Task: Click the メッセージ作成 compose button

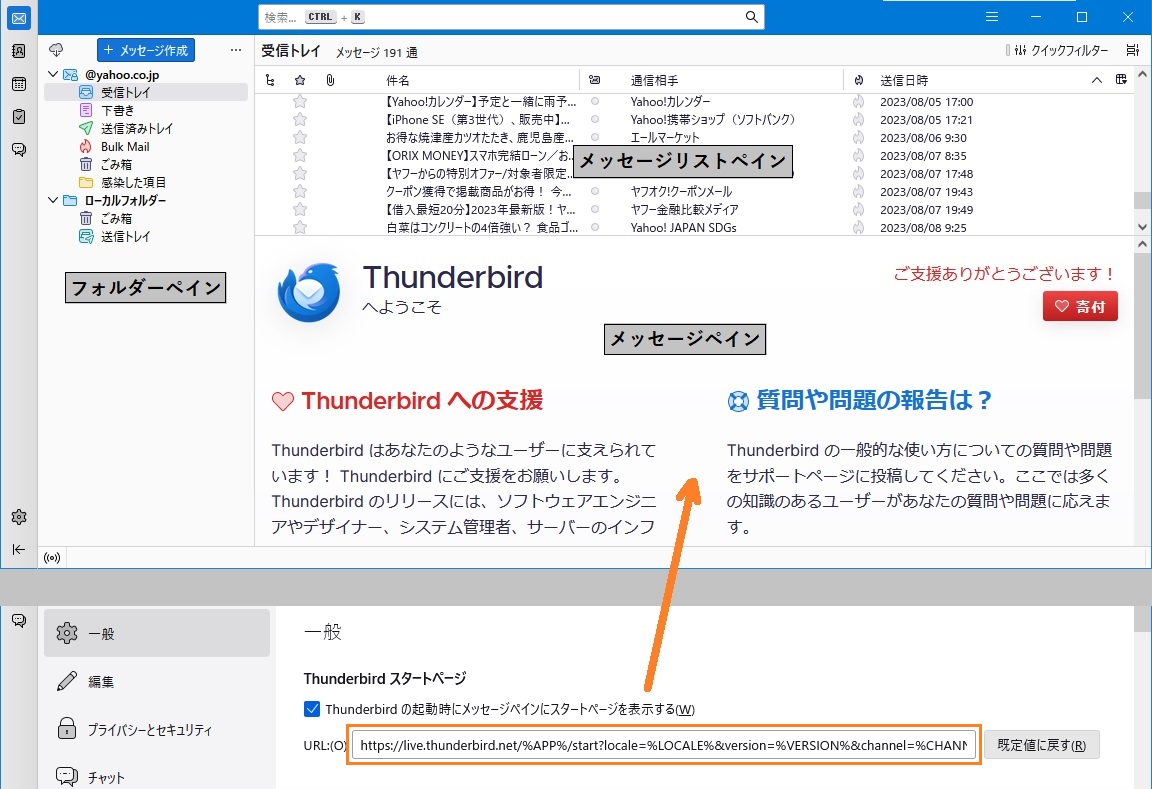Action: [145, 50]
